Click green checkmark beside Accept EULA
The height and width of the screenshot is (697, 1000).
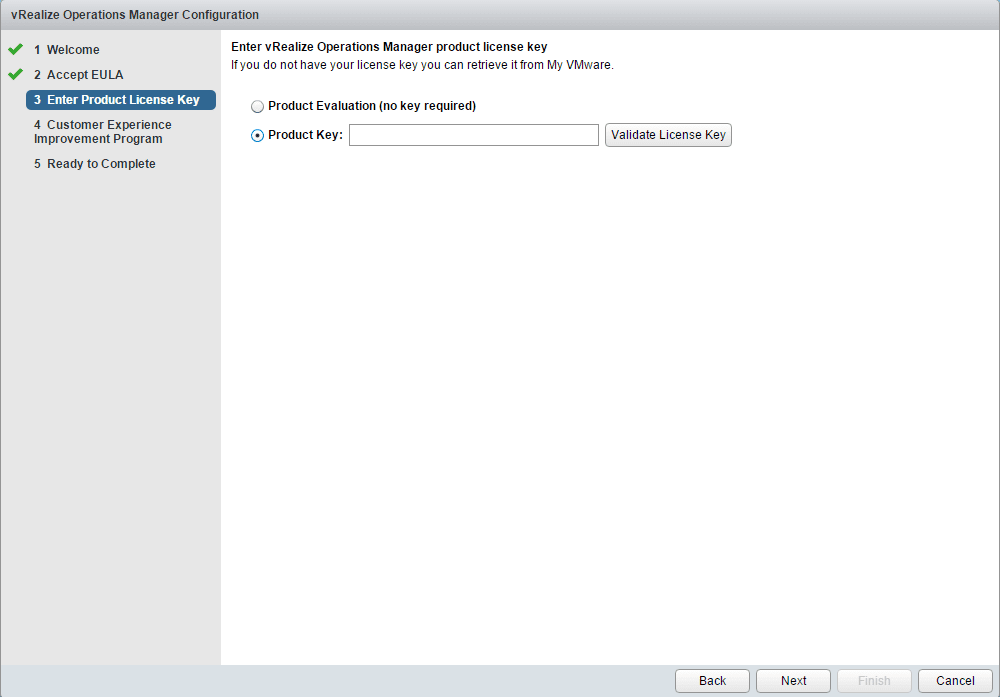16,74
